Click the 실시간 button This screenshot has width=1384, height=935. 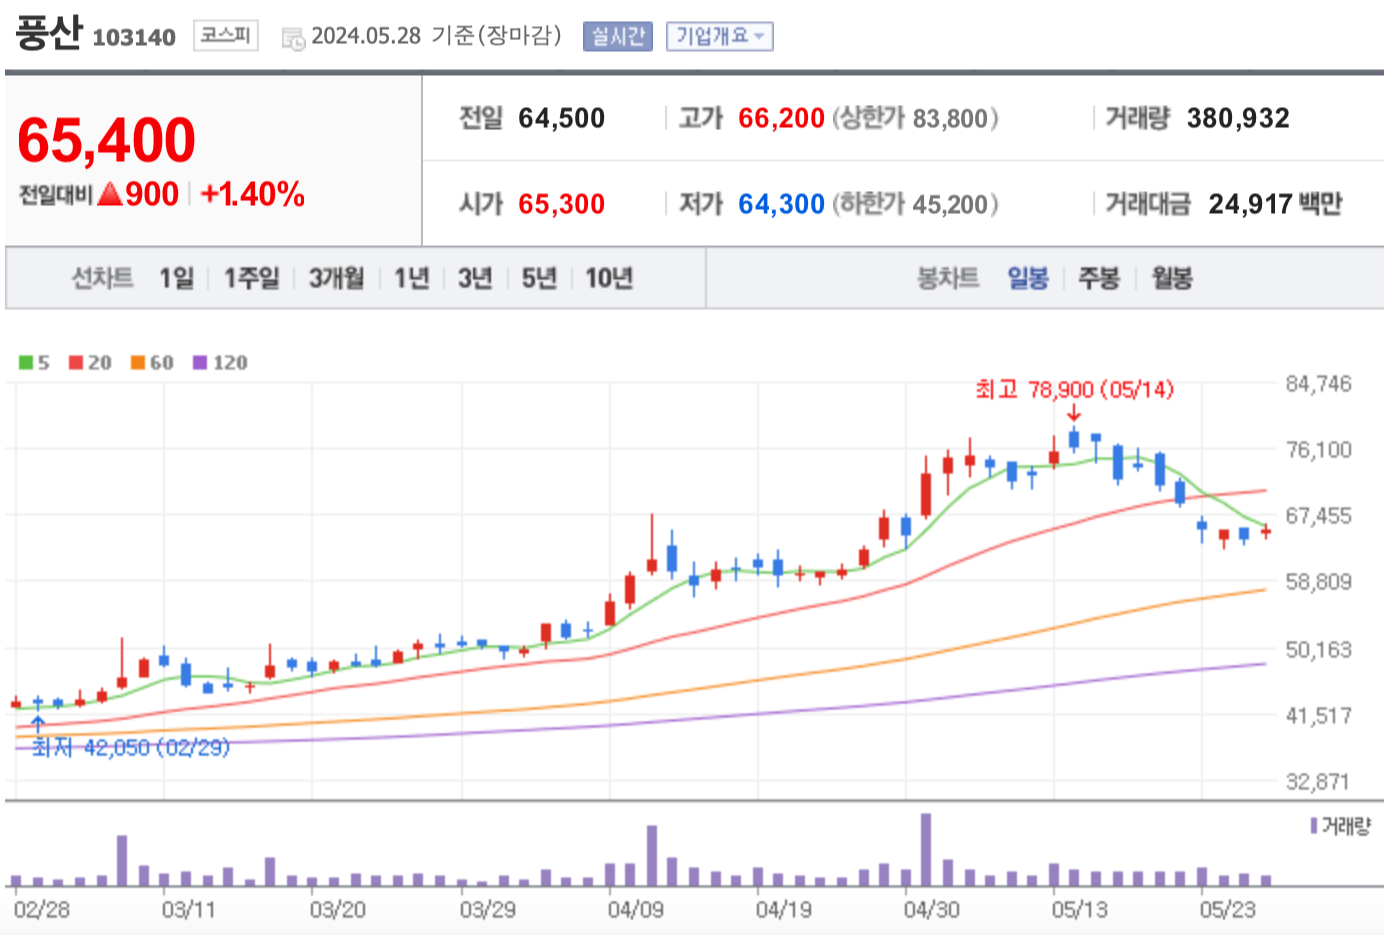tap(617, 37)
